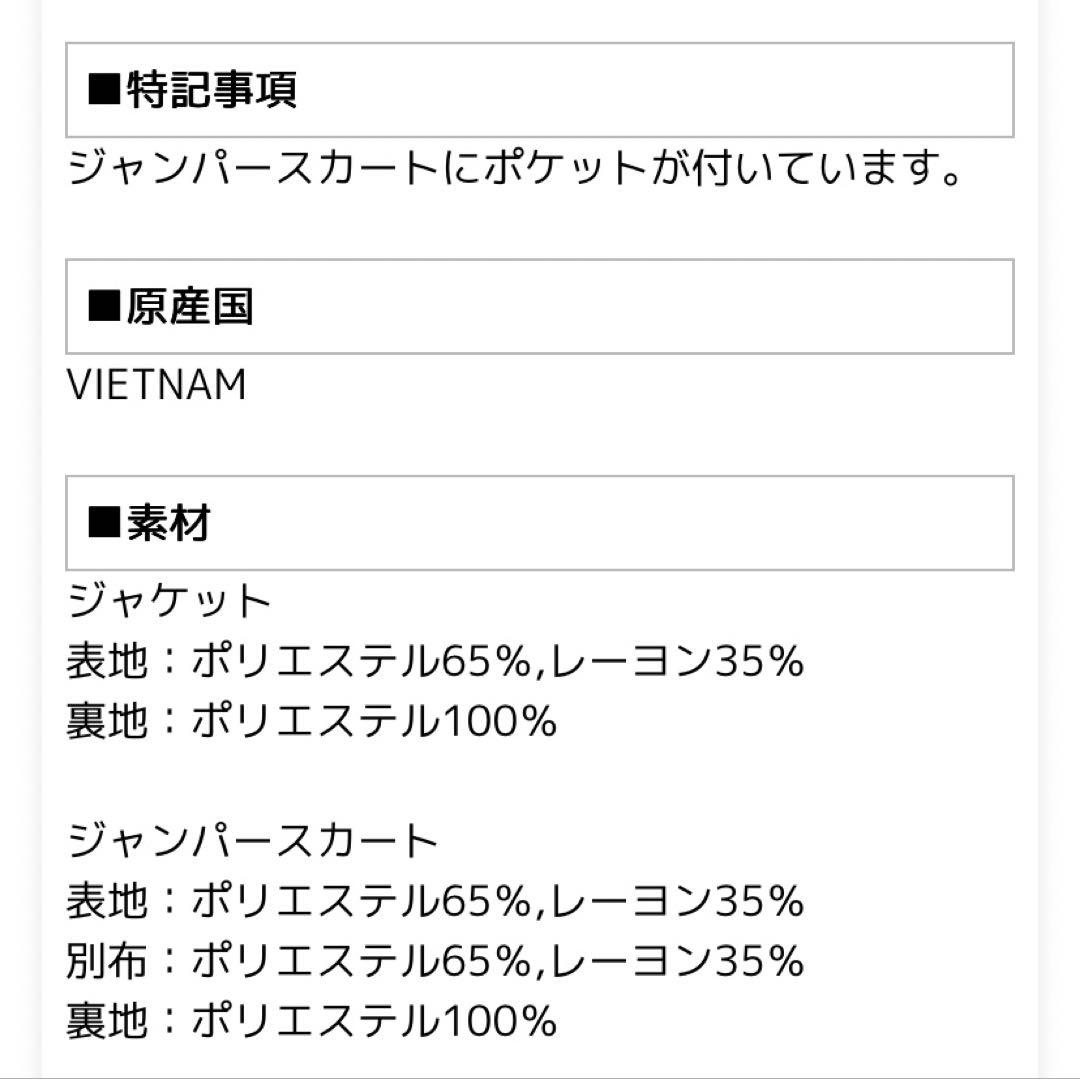The height and width of the screenshot is (1079, 1080).
Task: Click the ジャケット material subheading
Action: tap(170, 602)
